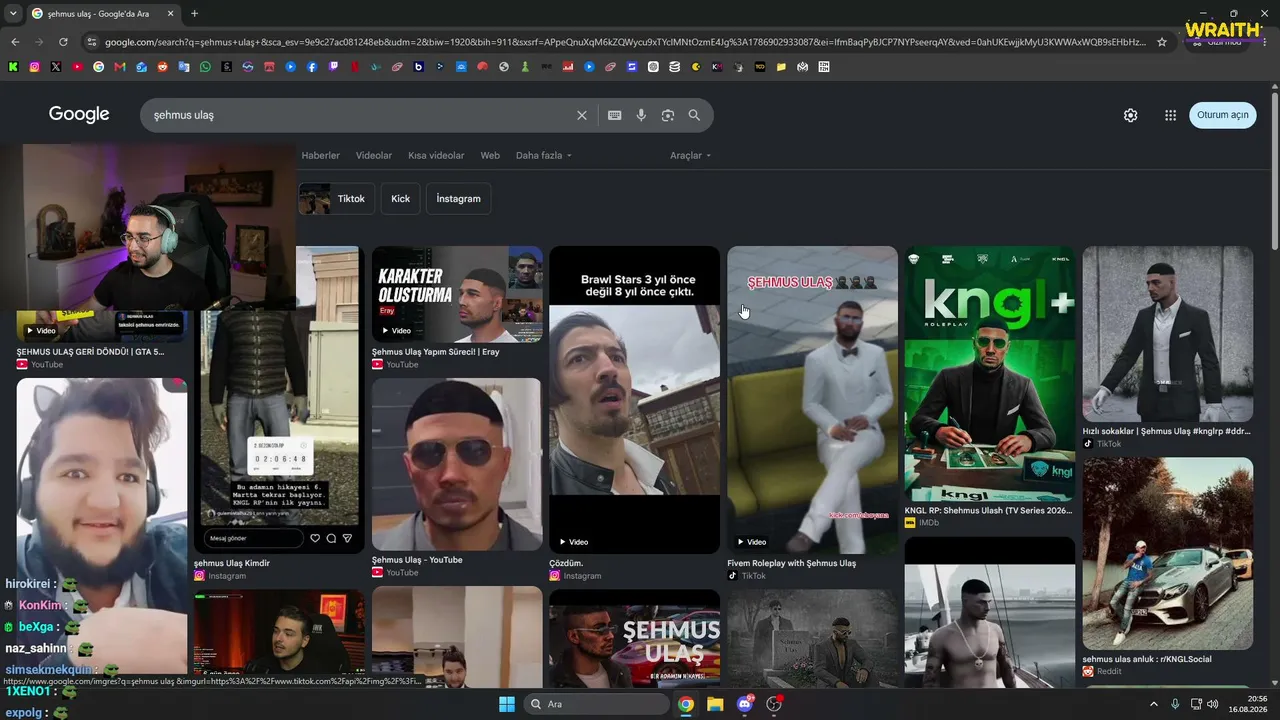
Task: Open the on-screen keyboard input tool
Action: pyautogui.click(x=615, y=115)
